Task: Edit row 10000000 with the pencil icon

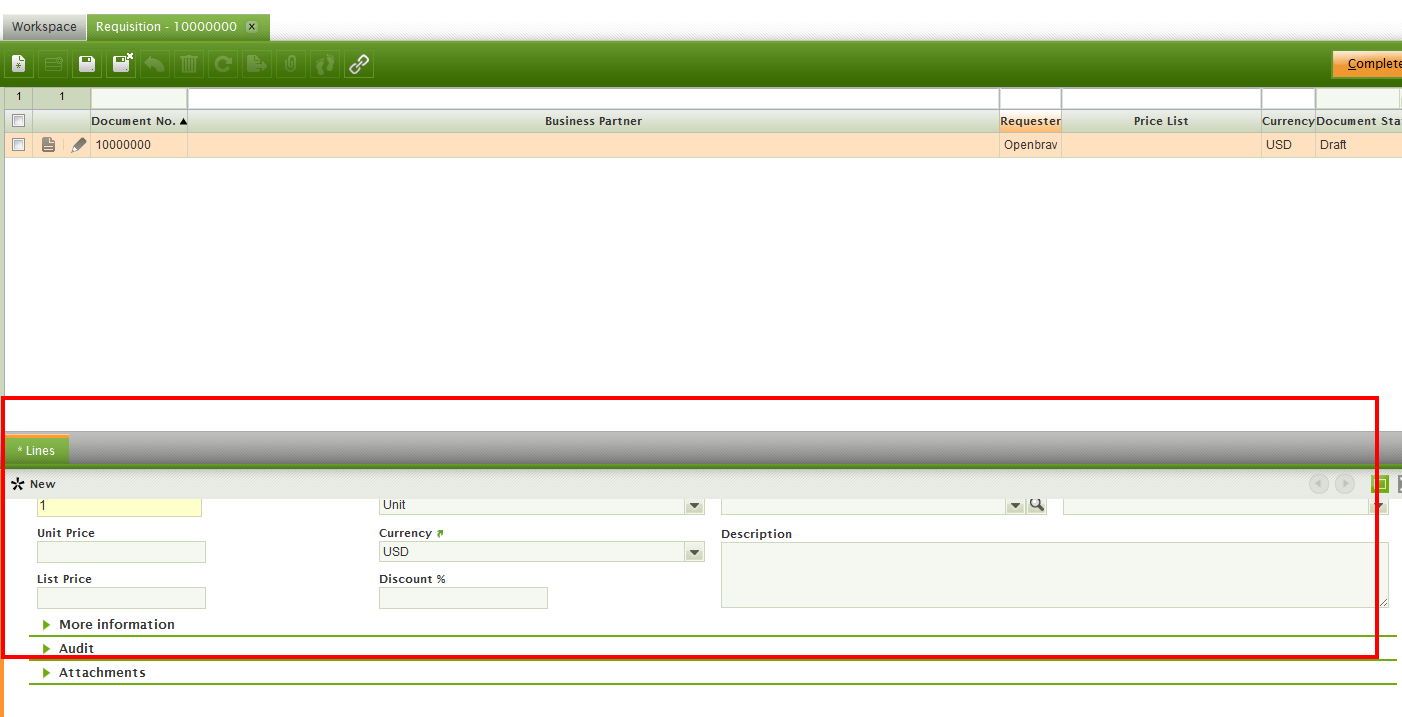Action: click(78, 145)
